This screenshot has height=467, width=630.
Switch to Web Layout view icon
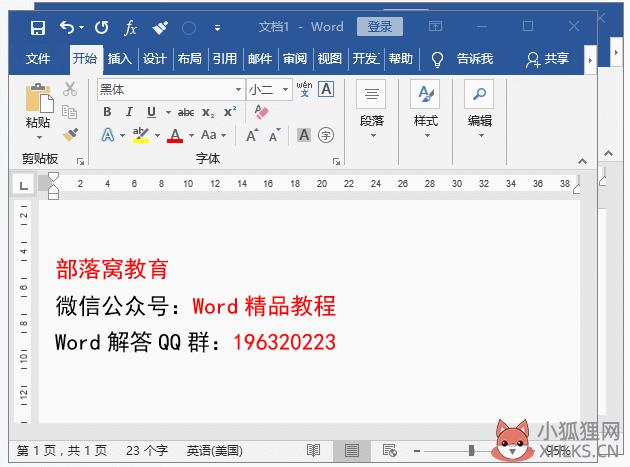point(389,450)
